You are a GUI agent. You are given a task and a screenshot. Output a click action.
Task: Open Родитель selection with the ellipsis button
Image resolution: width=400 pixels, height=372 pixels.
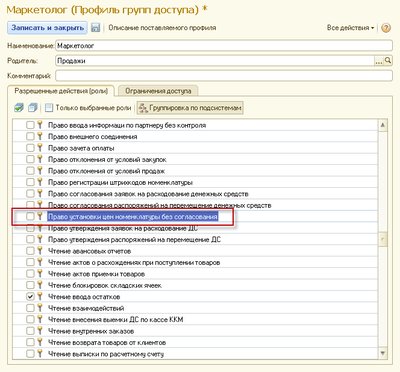(x=379, y=60)
